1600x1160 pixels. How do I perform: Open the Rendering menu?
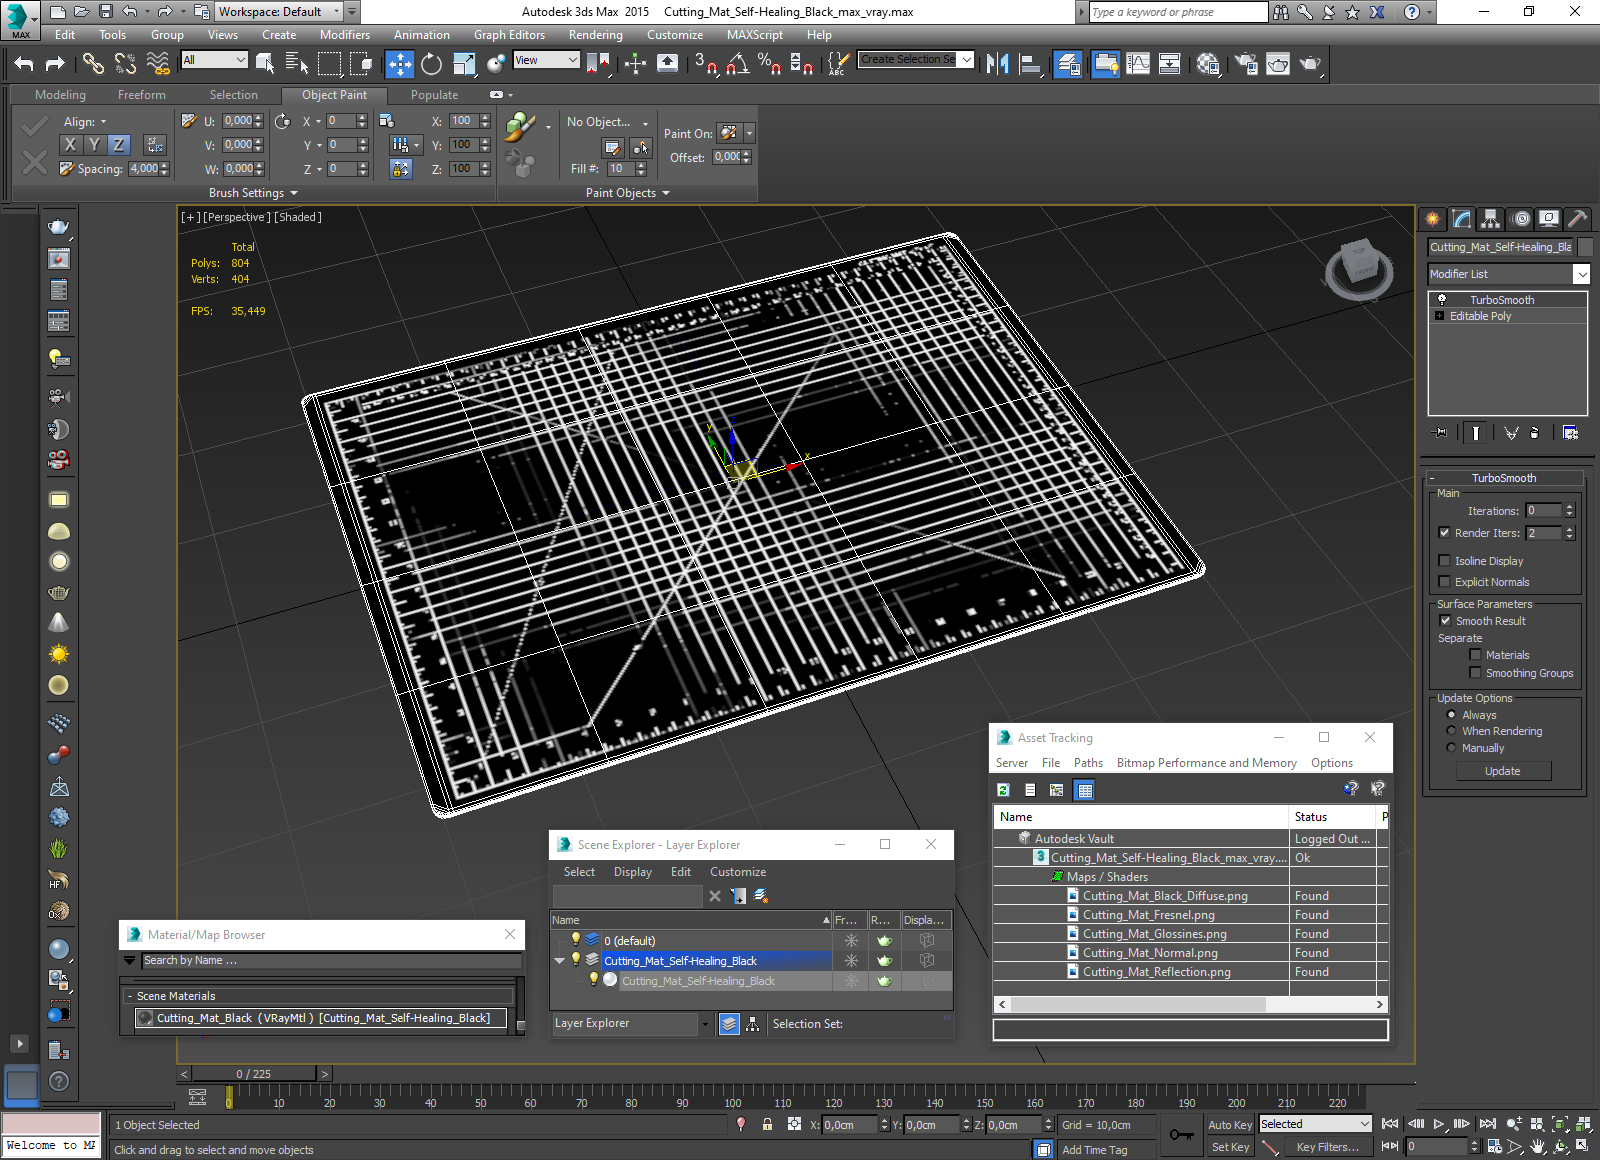pyautogui.click(x=595, y=35)
